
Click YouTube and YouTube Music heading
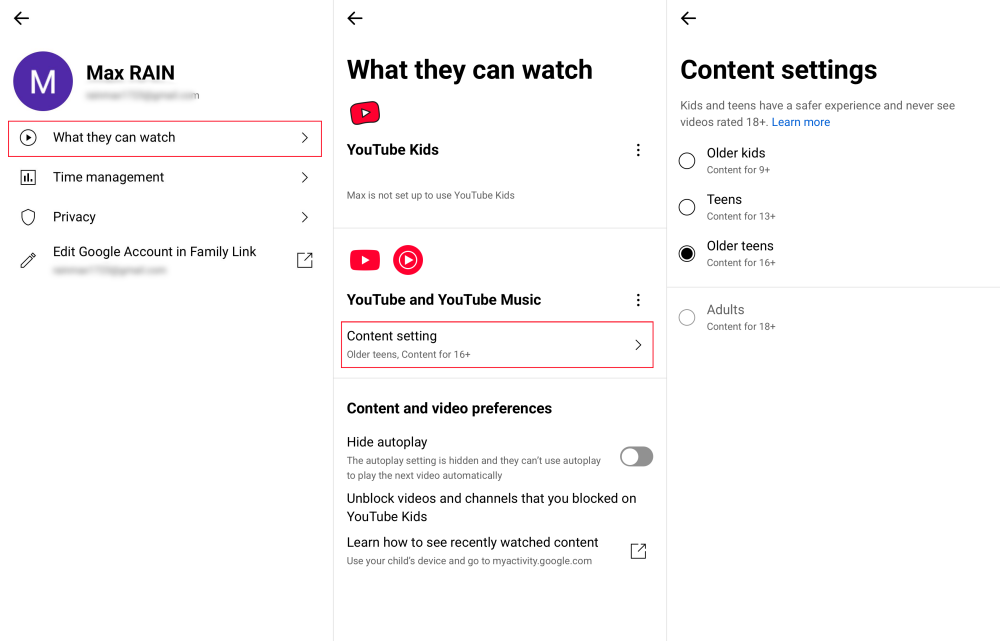point(444,300)
